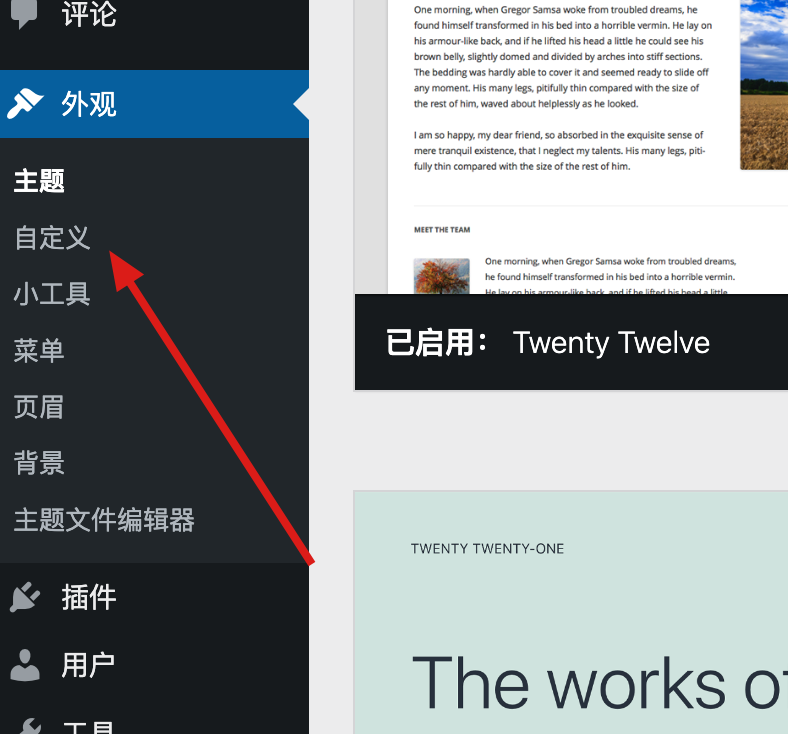
Task: Click the Users person icon
Action: tap(25, 665)
